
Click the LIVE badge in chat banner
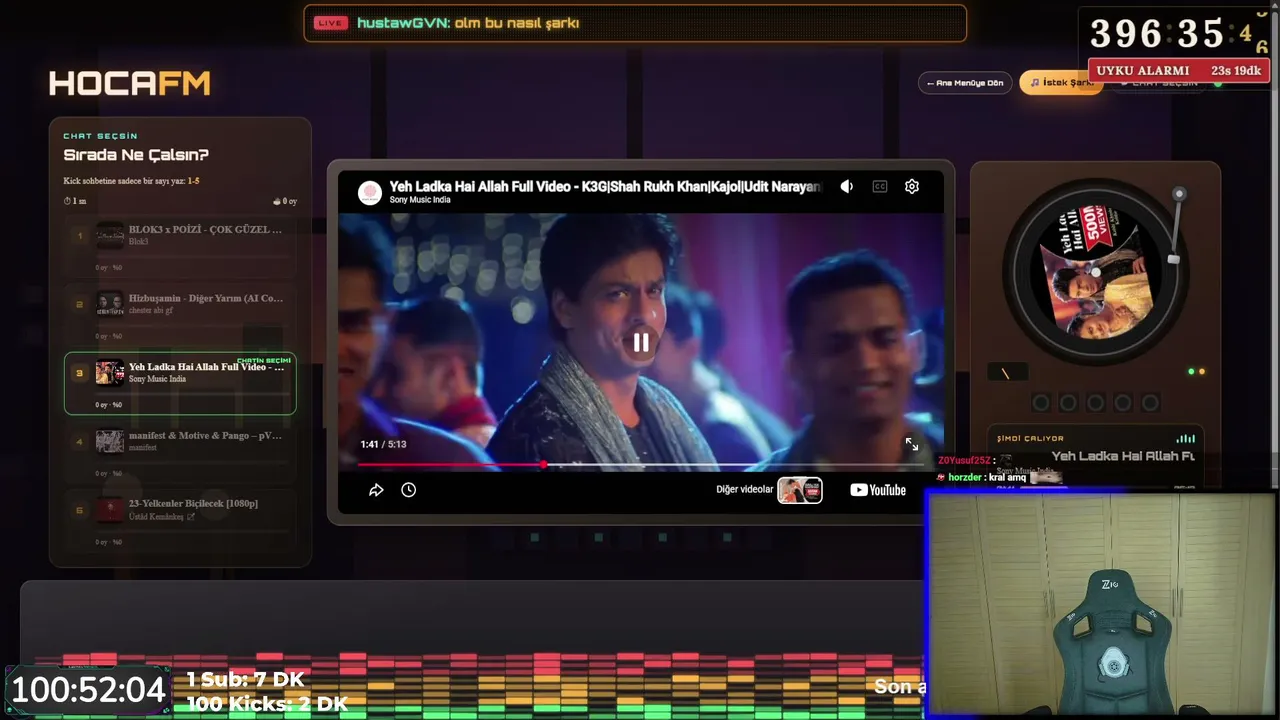(330, 23)
